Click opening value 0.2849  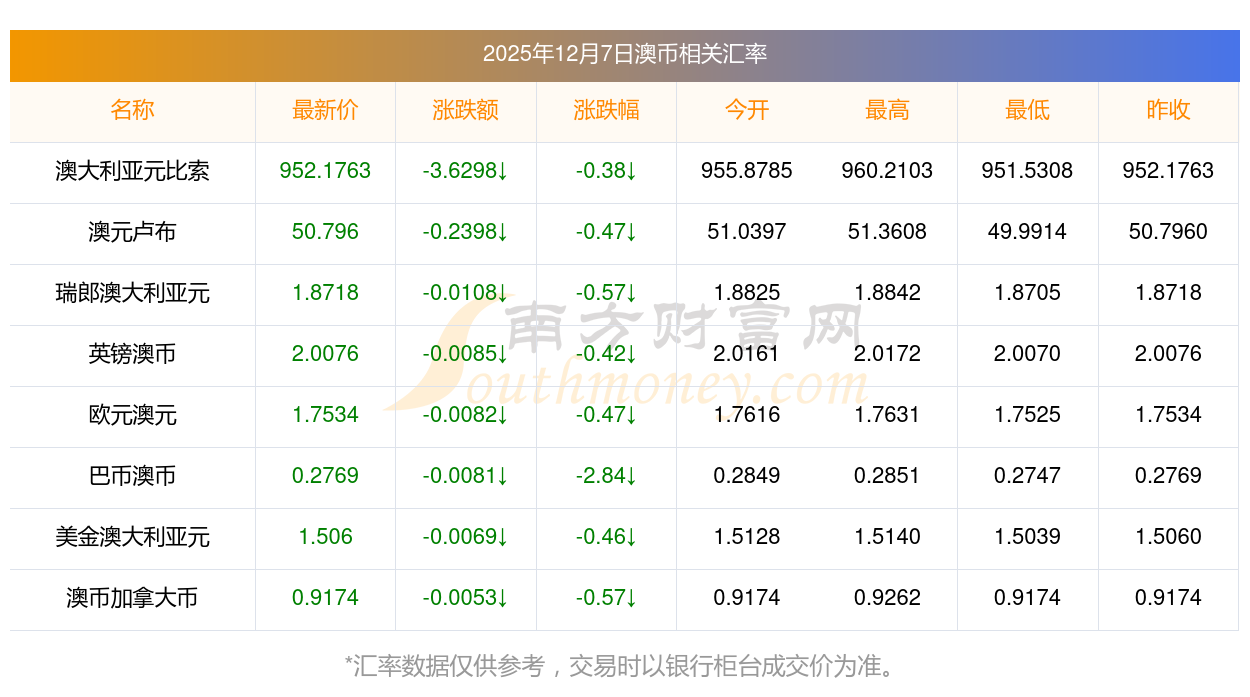pos(747,476)
